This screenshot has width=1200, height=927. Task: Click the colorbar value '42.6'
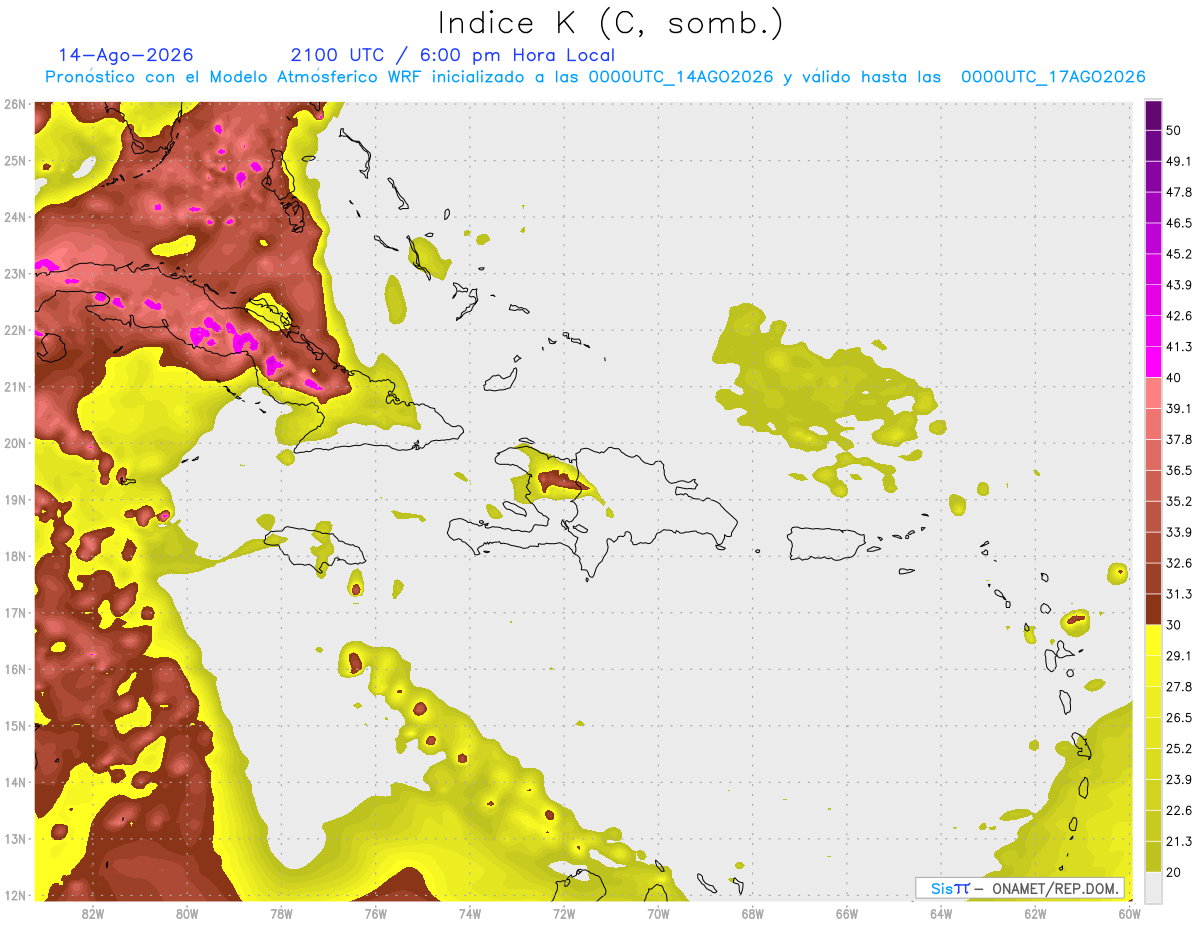point(1179,316)
